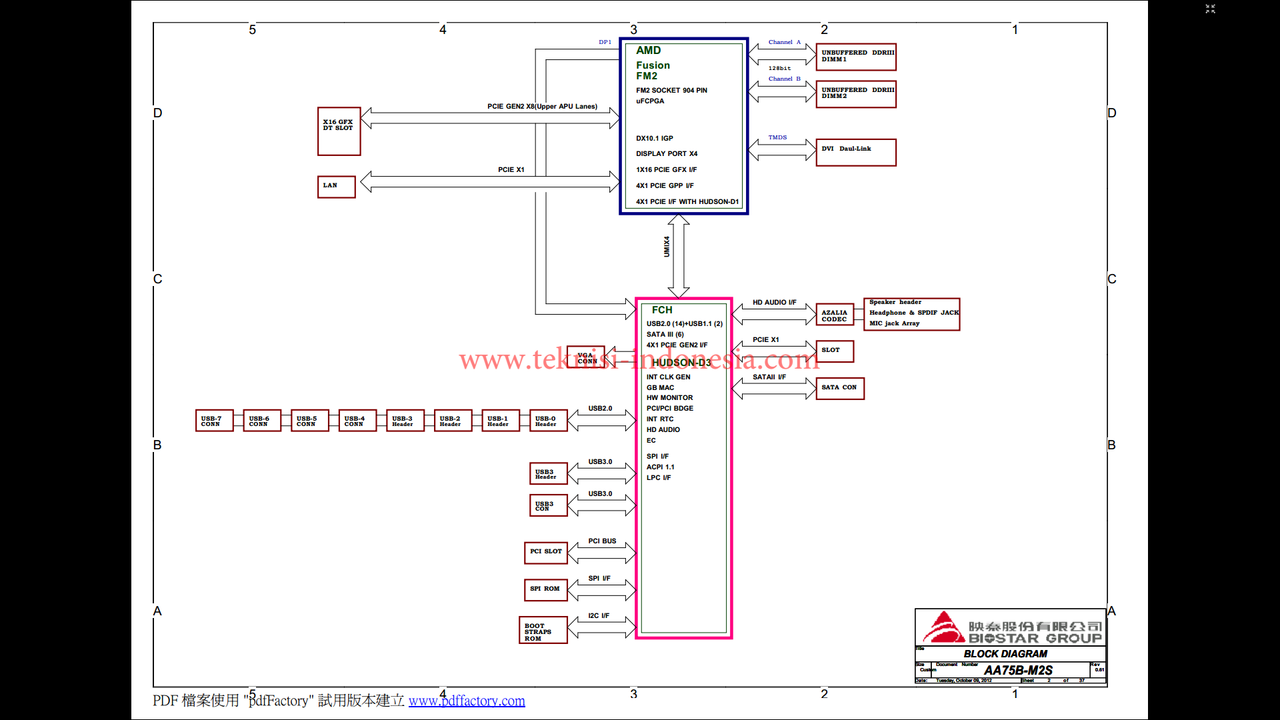Image resolution: width=1280 pixels, height=720 pixels.
Task: Select the SATA CON block
Action: [840, 388]
